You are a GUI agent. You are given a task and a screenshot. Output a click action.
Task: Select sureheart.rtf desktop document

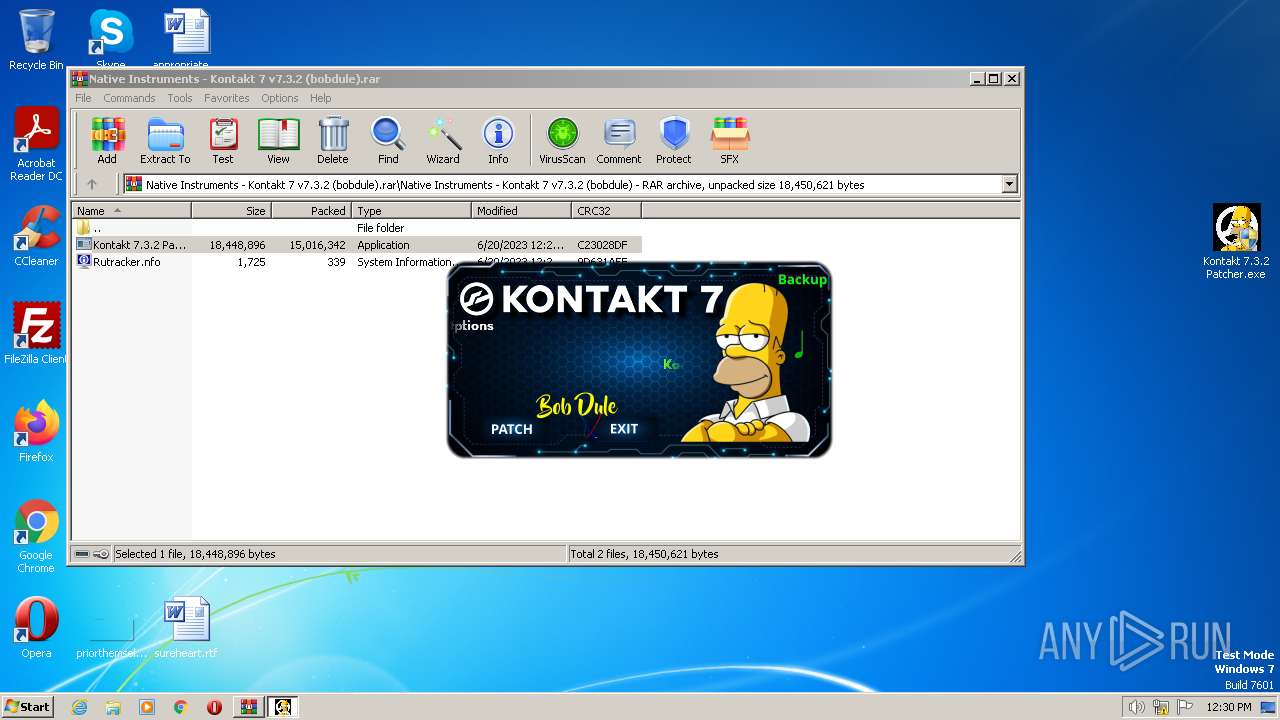pyautogui.click(x=186, y=628)
